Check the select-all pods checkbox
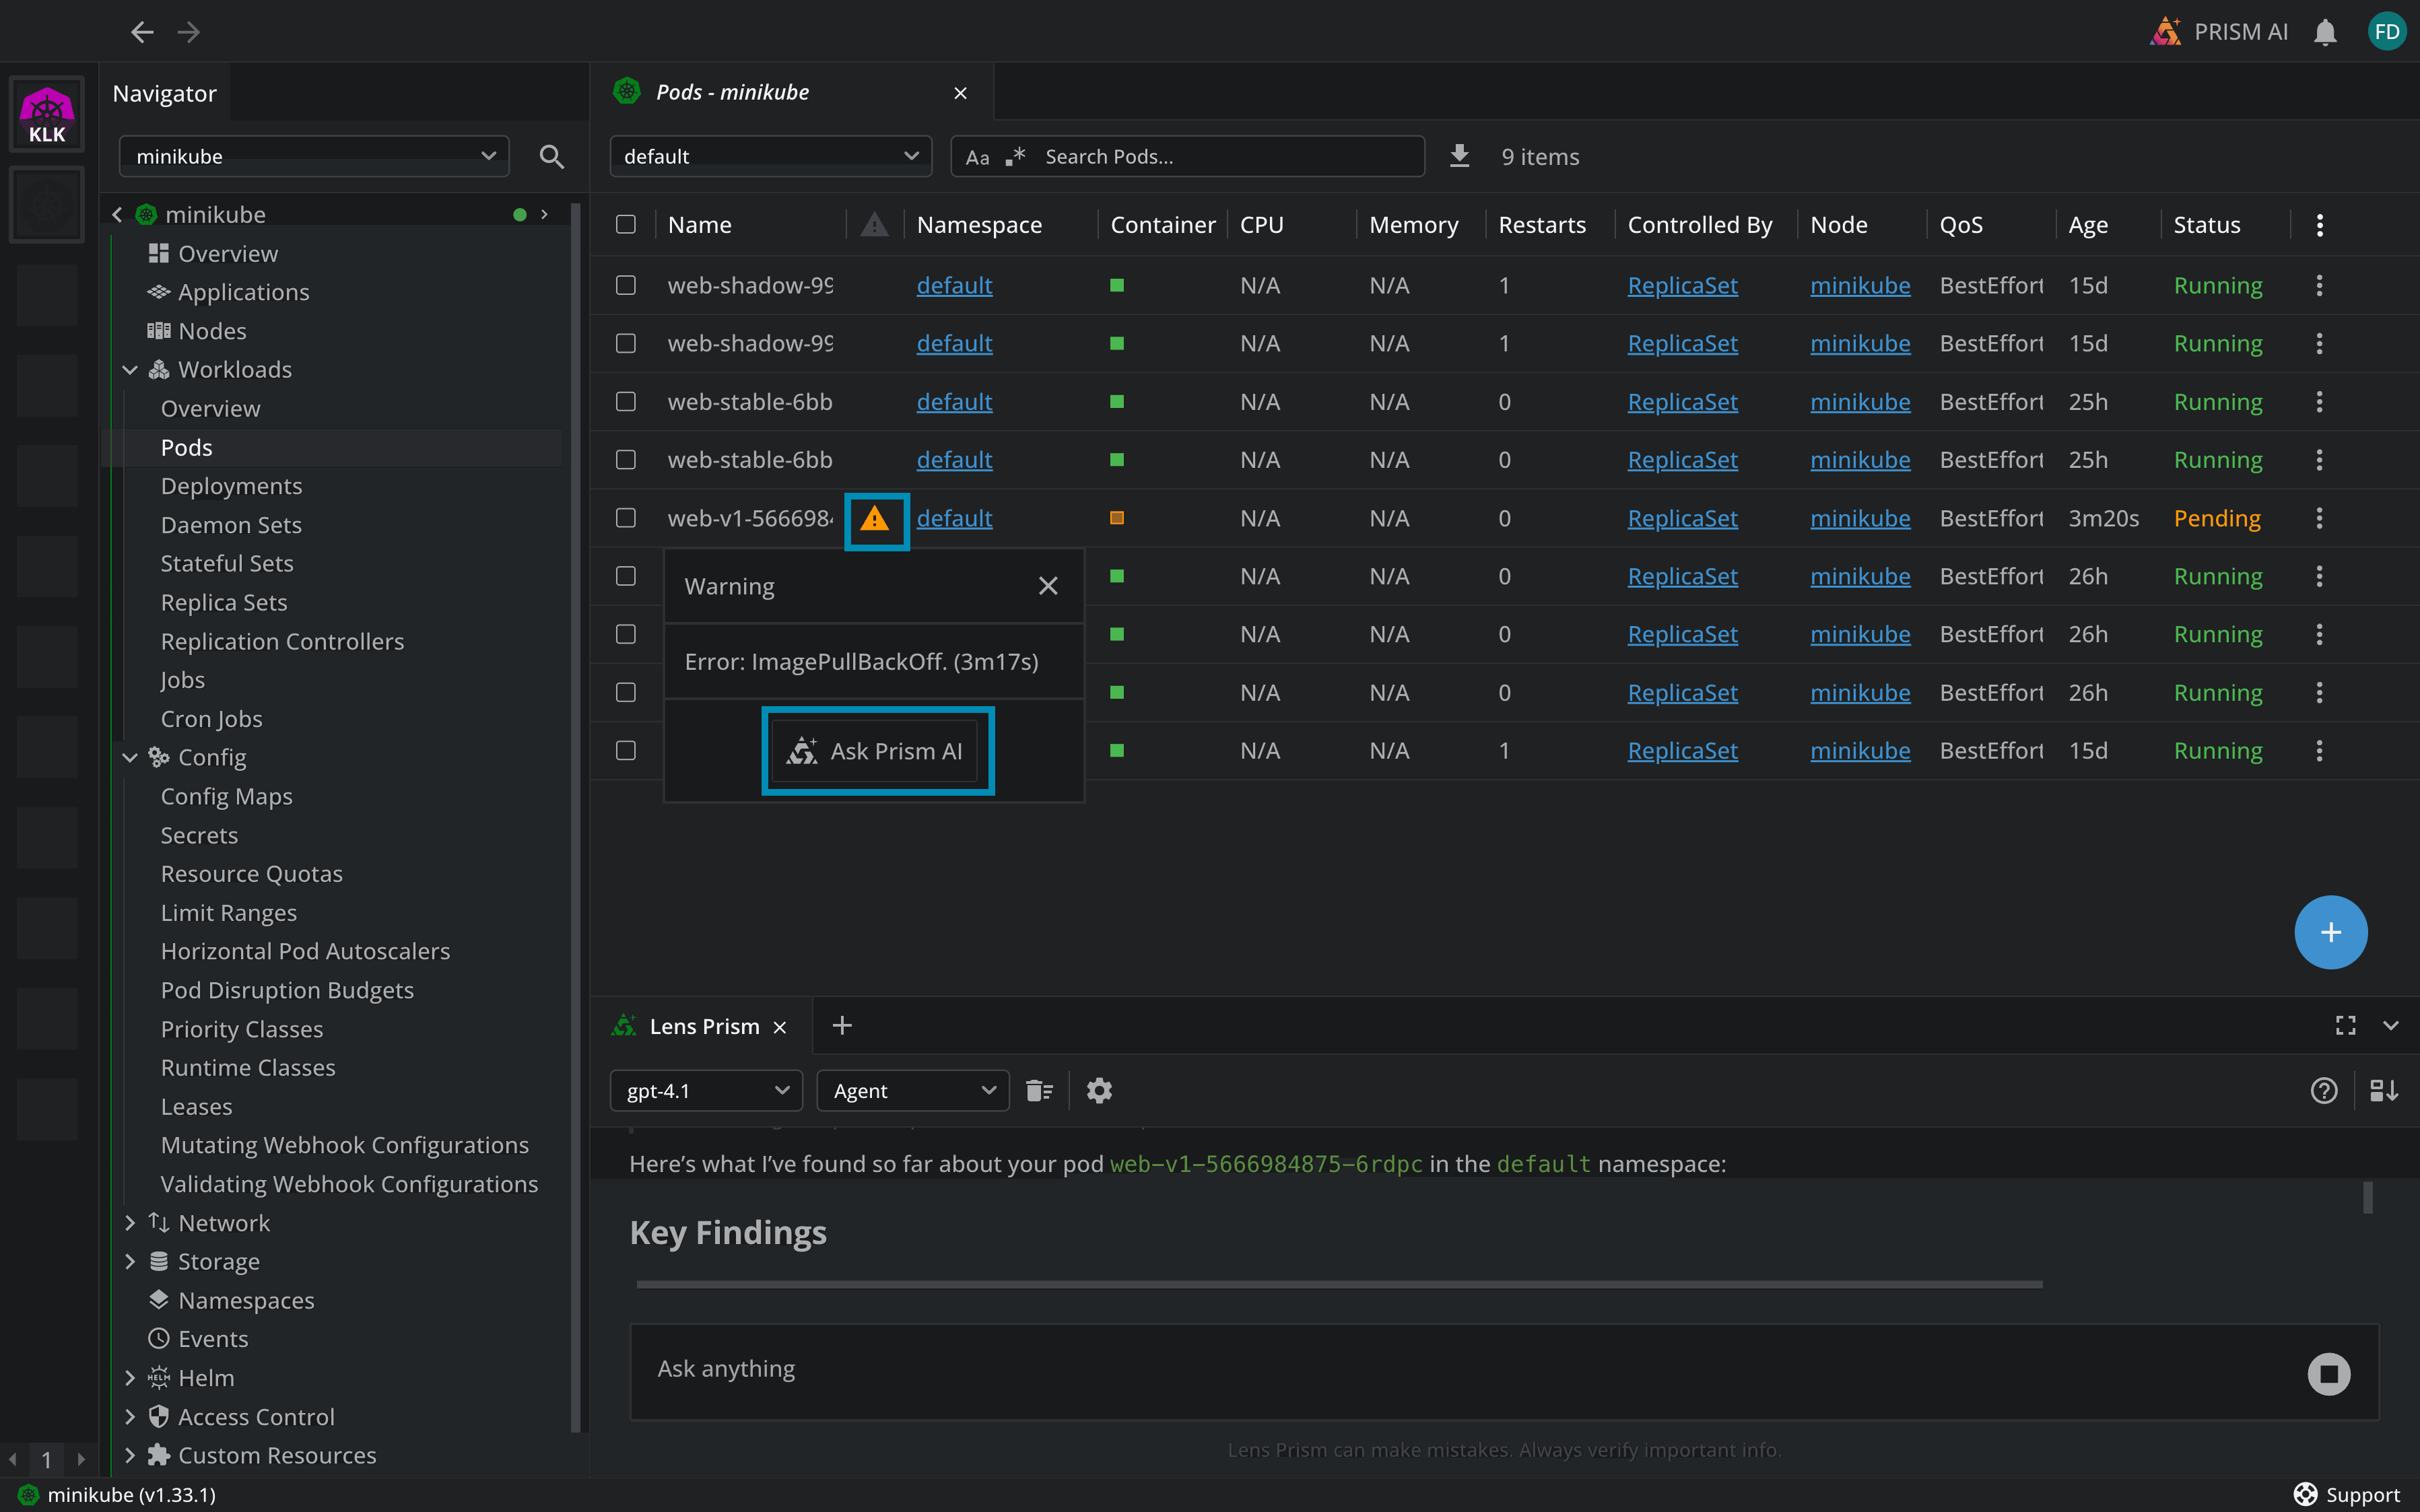 (x=626, y=224)
